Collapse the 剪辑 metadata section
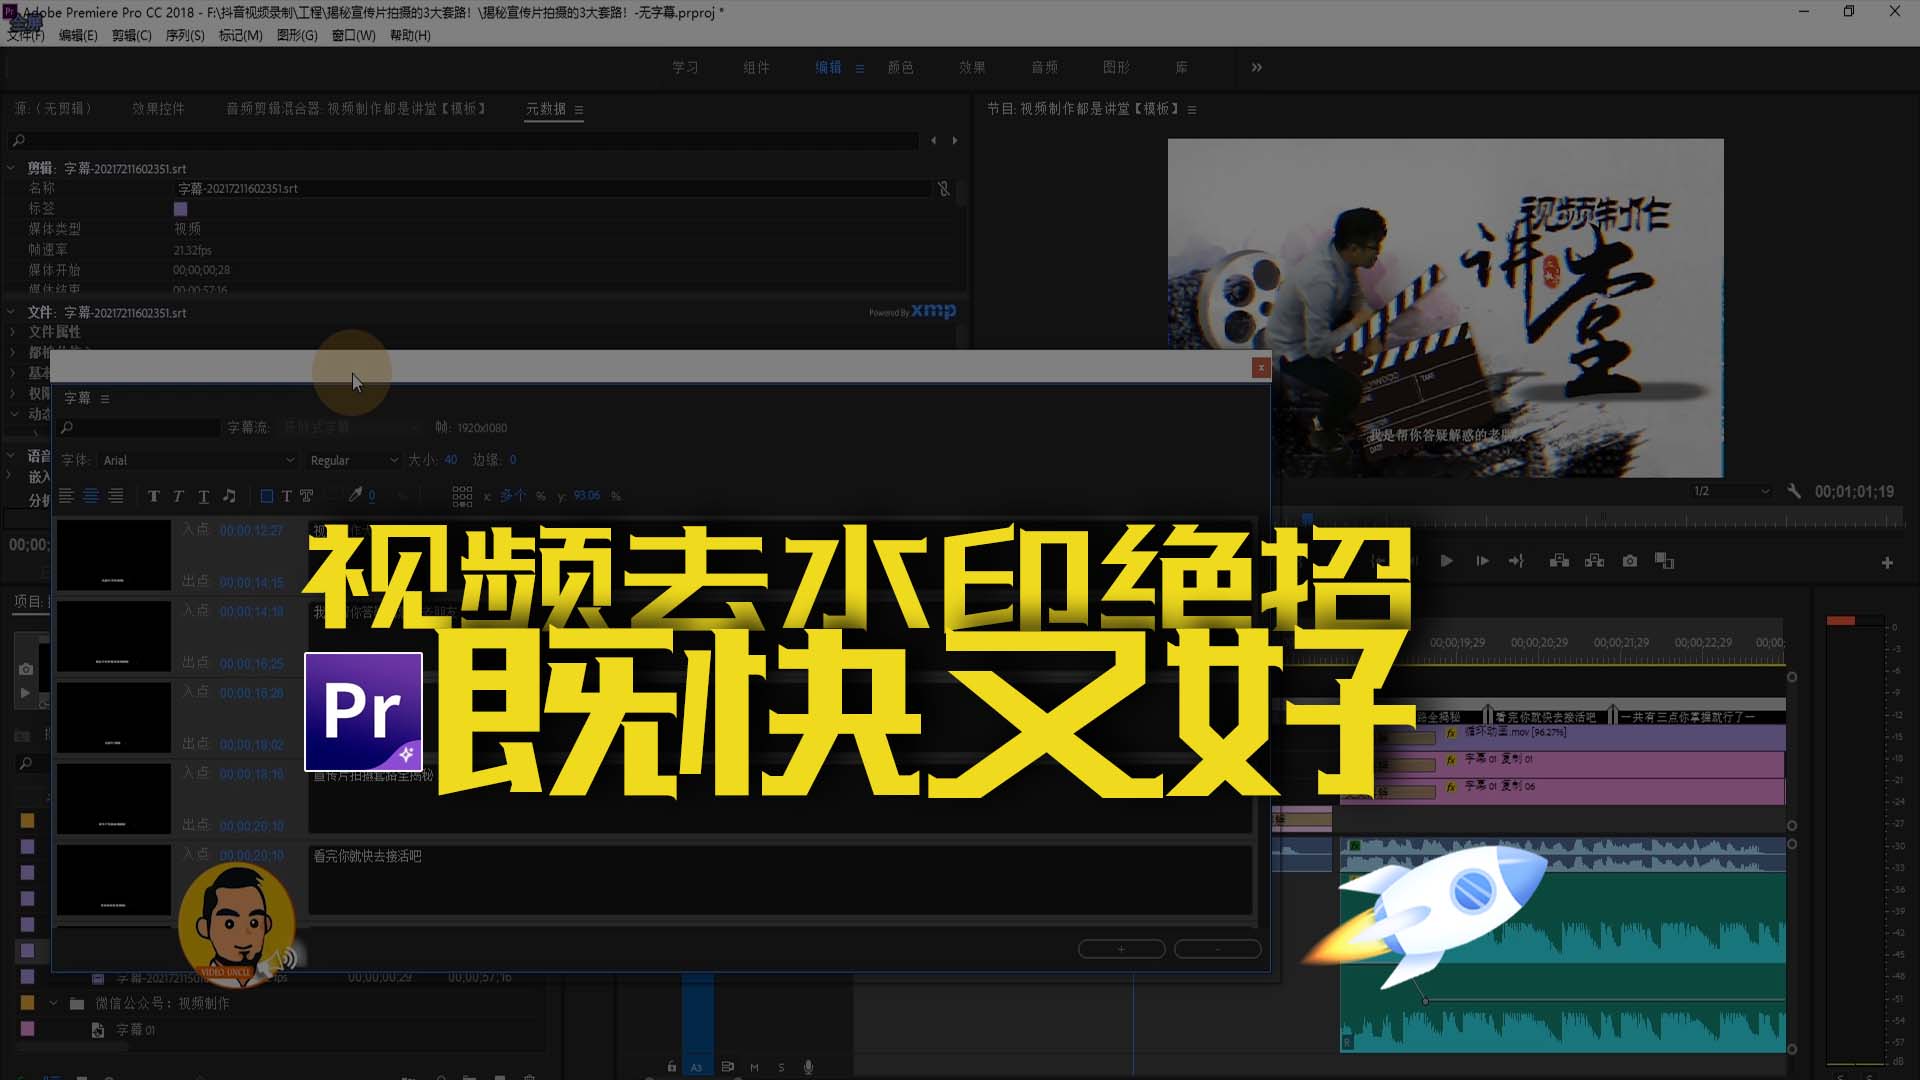The height and width of the screenshot is (1080, 1920). [x=11, y=168]
